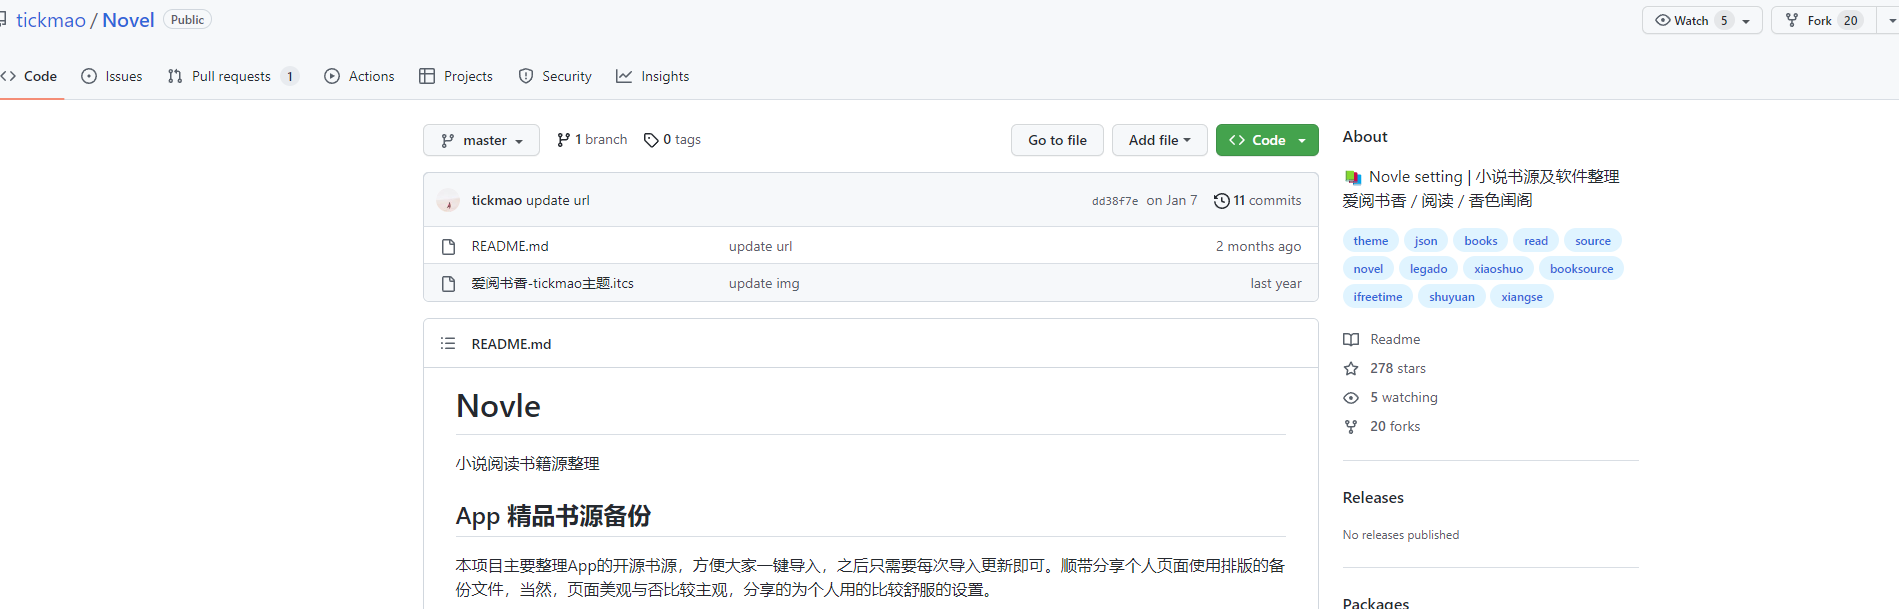Screen dimensions: 1899x609
Task: Open the green Code dropdown
Action: 1267,141
